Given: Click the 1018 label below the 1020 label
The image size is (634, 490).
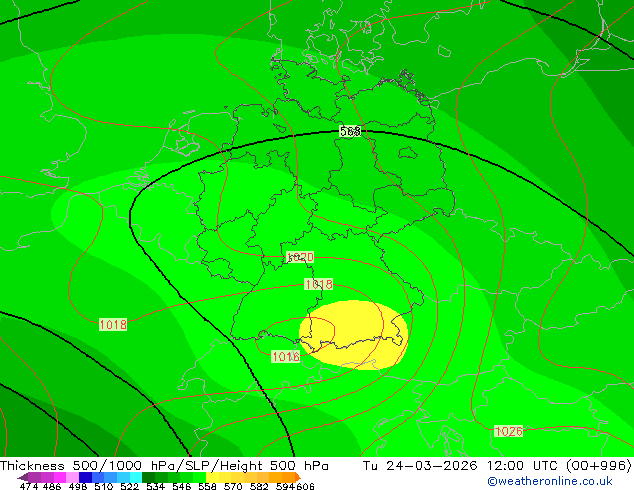Looking at the screenshot, I should [x=319, y=284].
